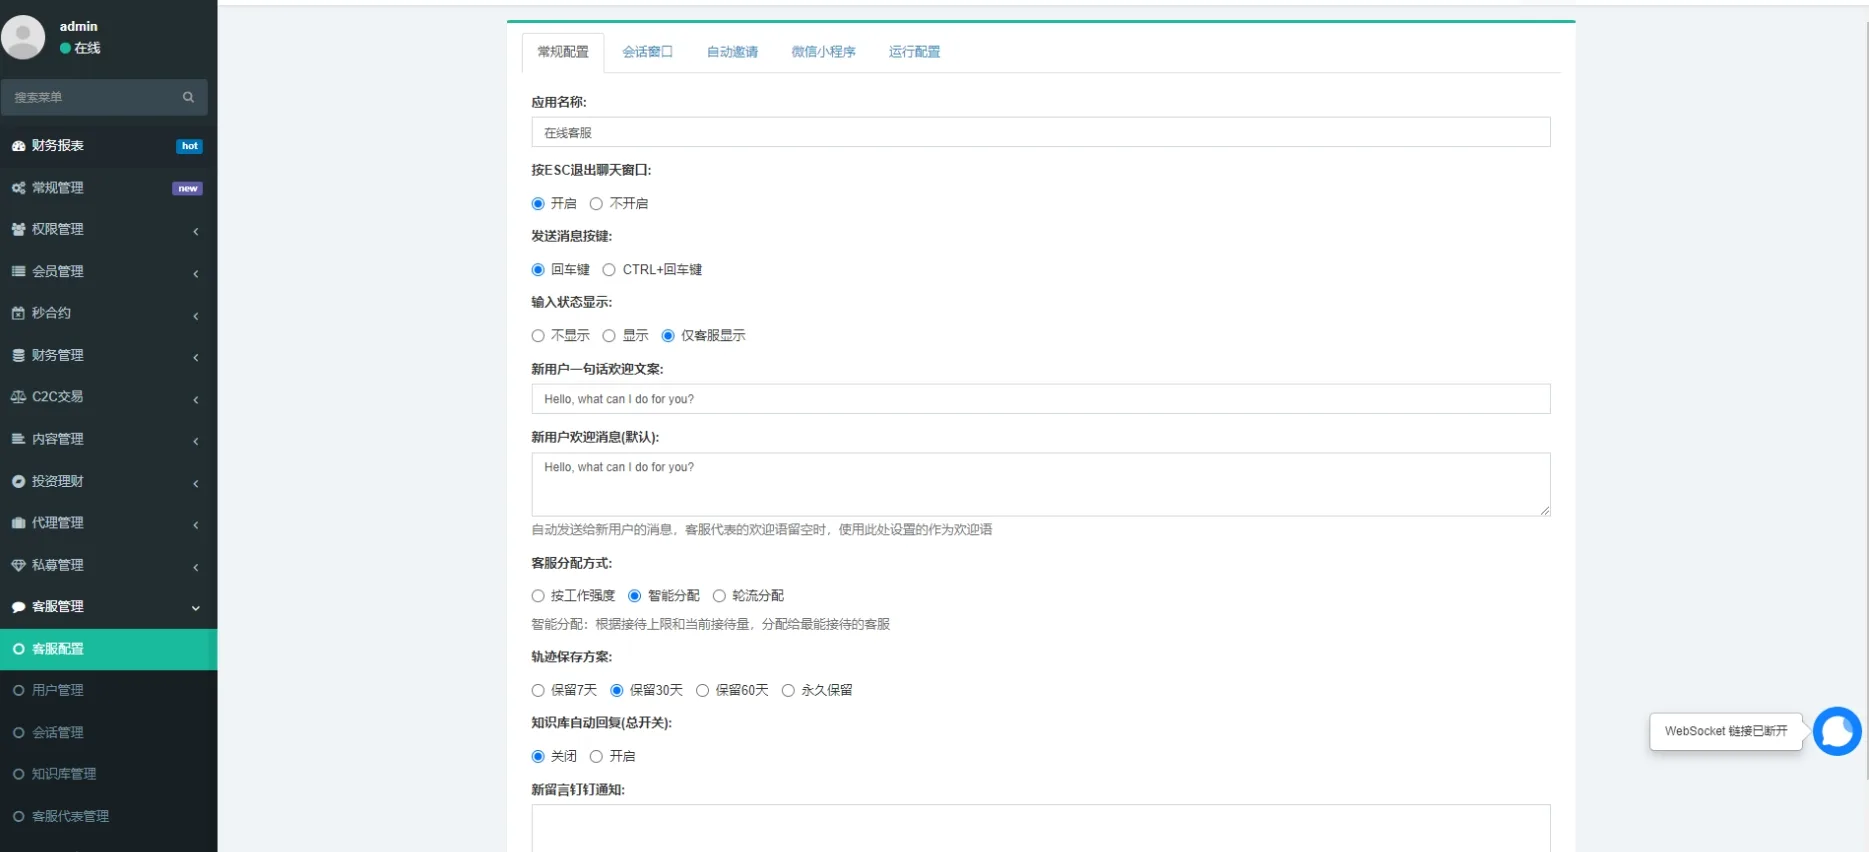Click the admin avatar image

23,37
